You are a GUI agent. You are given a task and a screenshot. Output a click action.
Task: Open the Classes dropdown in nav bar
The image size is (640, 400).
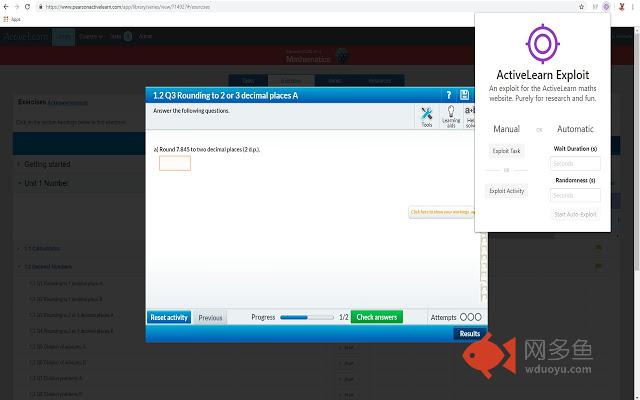point(91,37)
